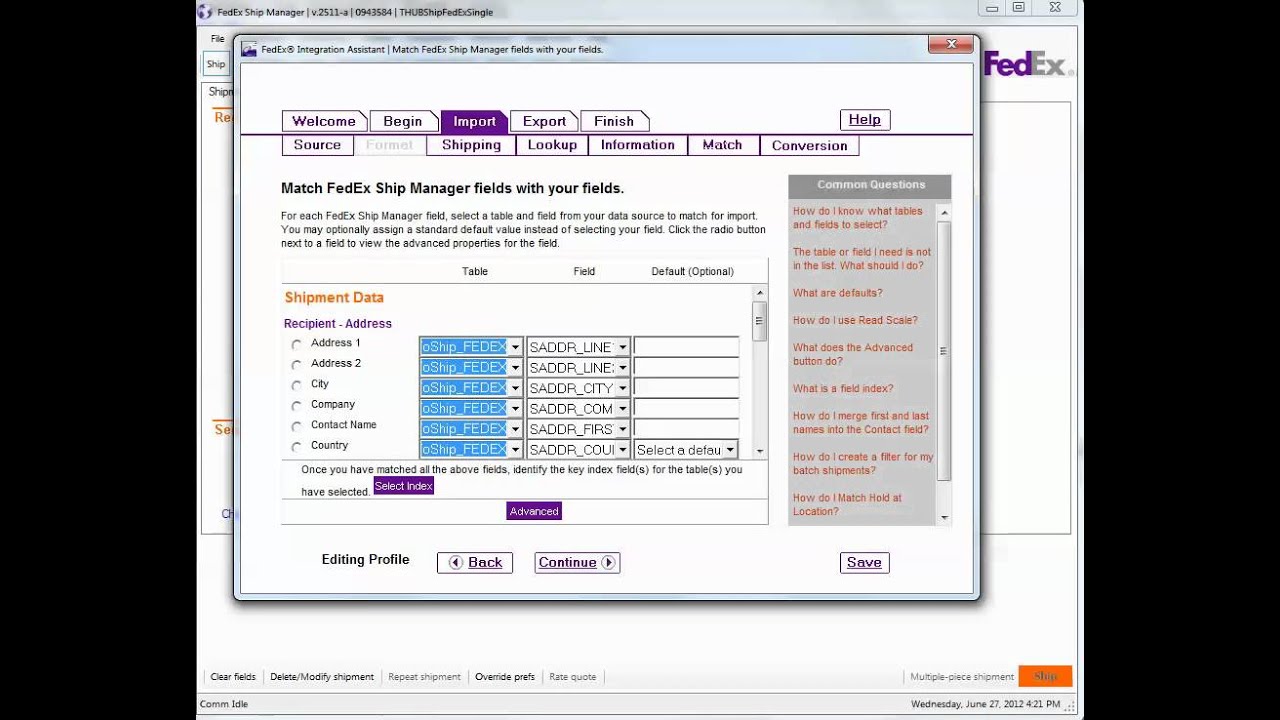Click the Common Questions scroll up arrow
The height and width of the screenshot is (720, 1280).
(x=944, y=213)
